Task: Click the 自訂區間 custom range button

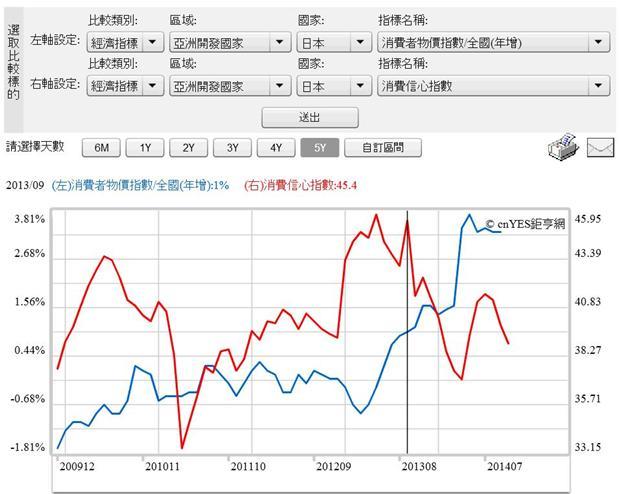Action: pyautogui.click(x=383, y=148)
